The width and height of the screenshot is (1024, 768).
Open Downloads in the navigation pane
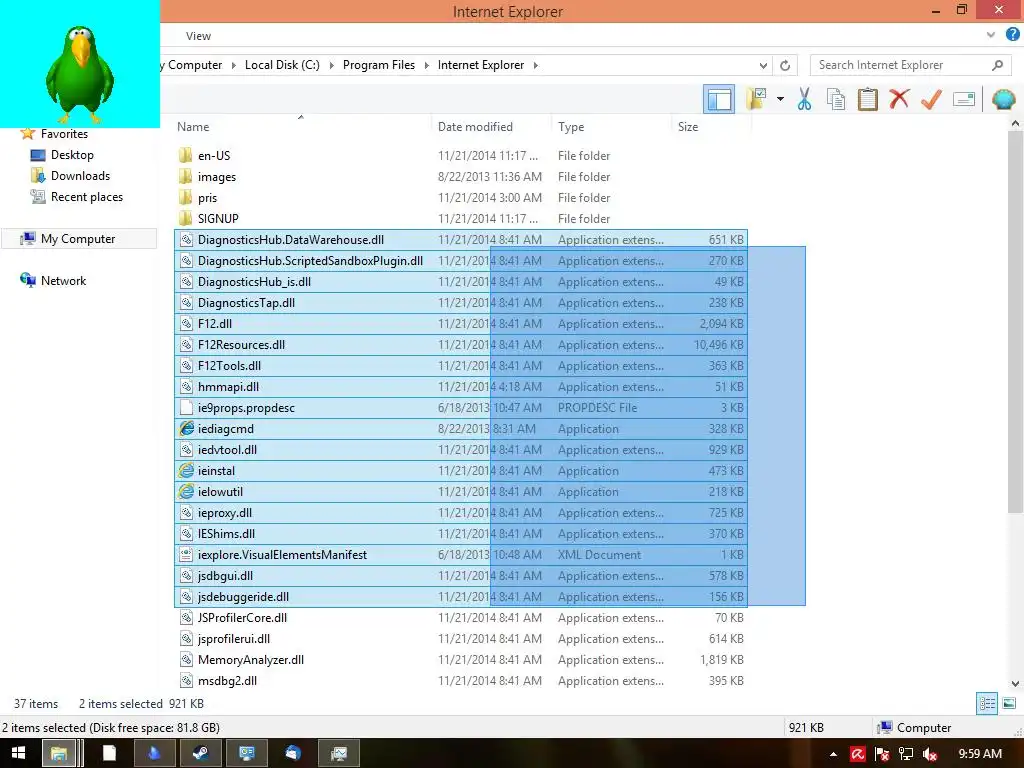(x=80, y=176)
